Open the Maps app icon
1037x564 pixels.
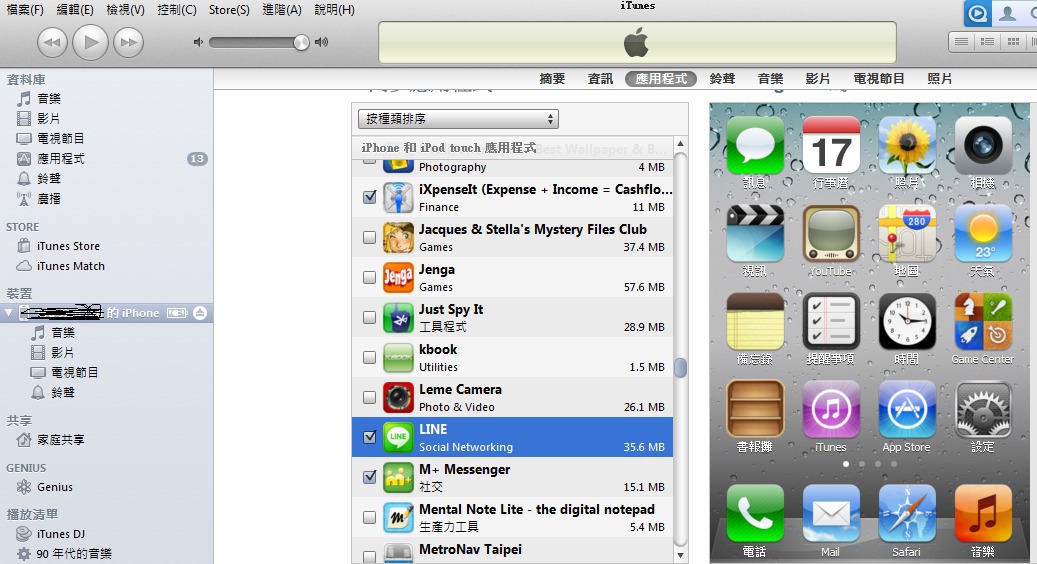pyautogui.click(x=907, y=233)
